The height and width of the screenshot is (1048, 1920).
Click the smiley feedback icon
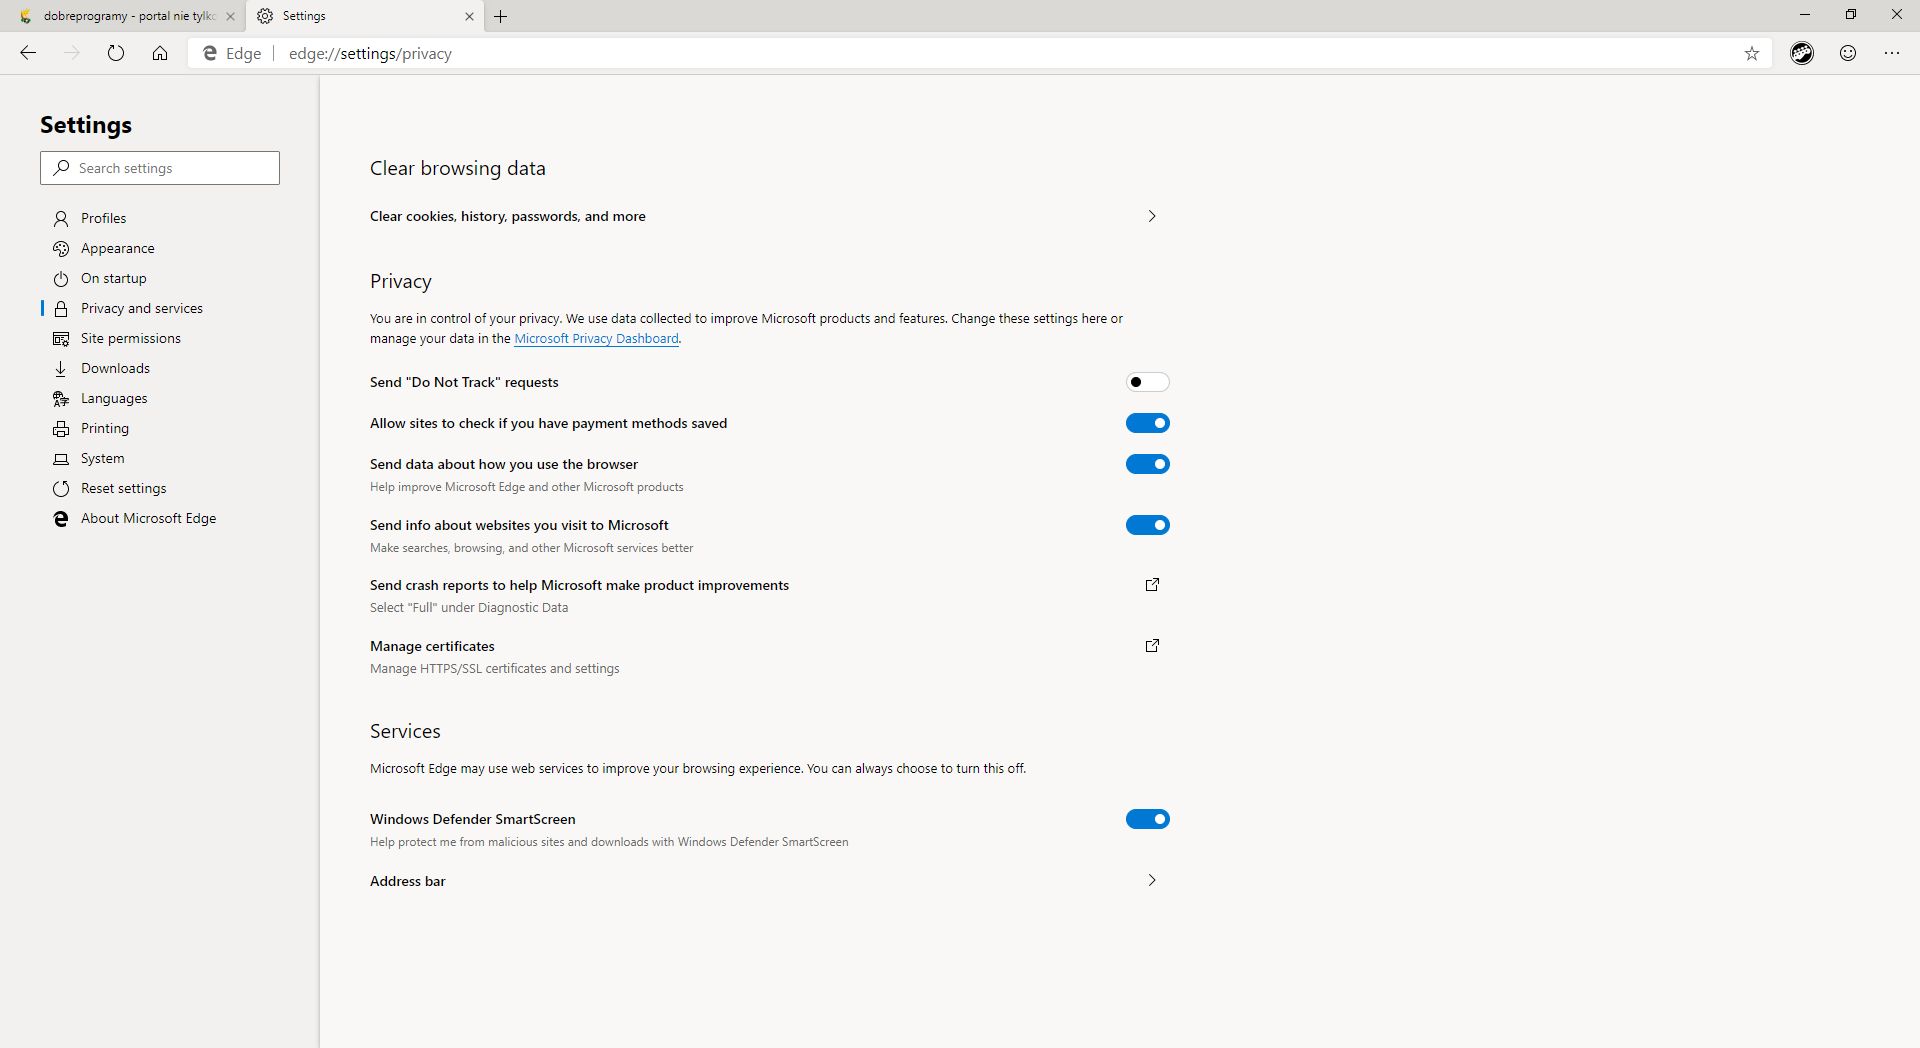coord(1848,53)
